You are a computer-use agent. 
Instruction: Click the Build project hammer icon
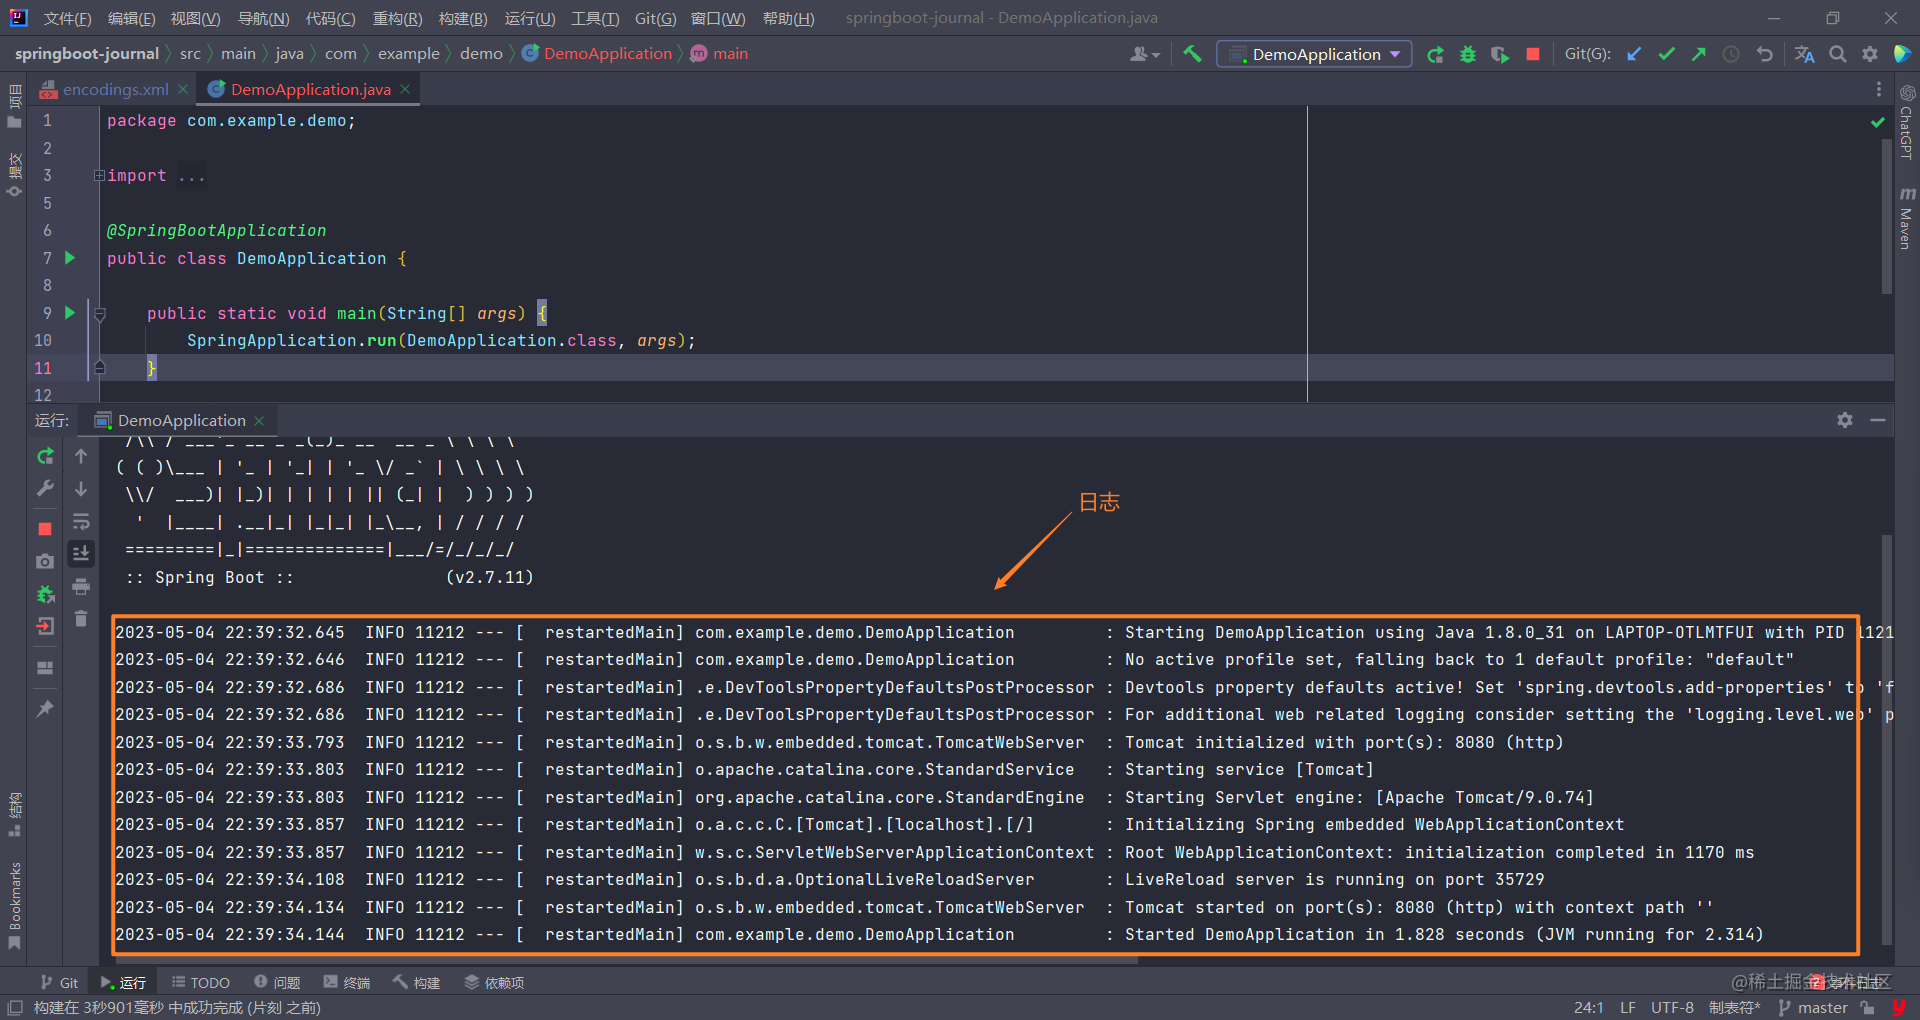point(1192,54)
